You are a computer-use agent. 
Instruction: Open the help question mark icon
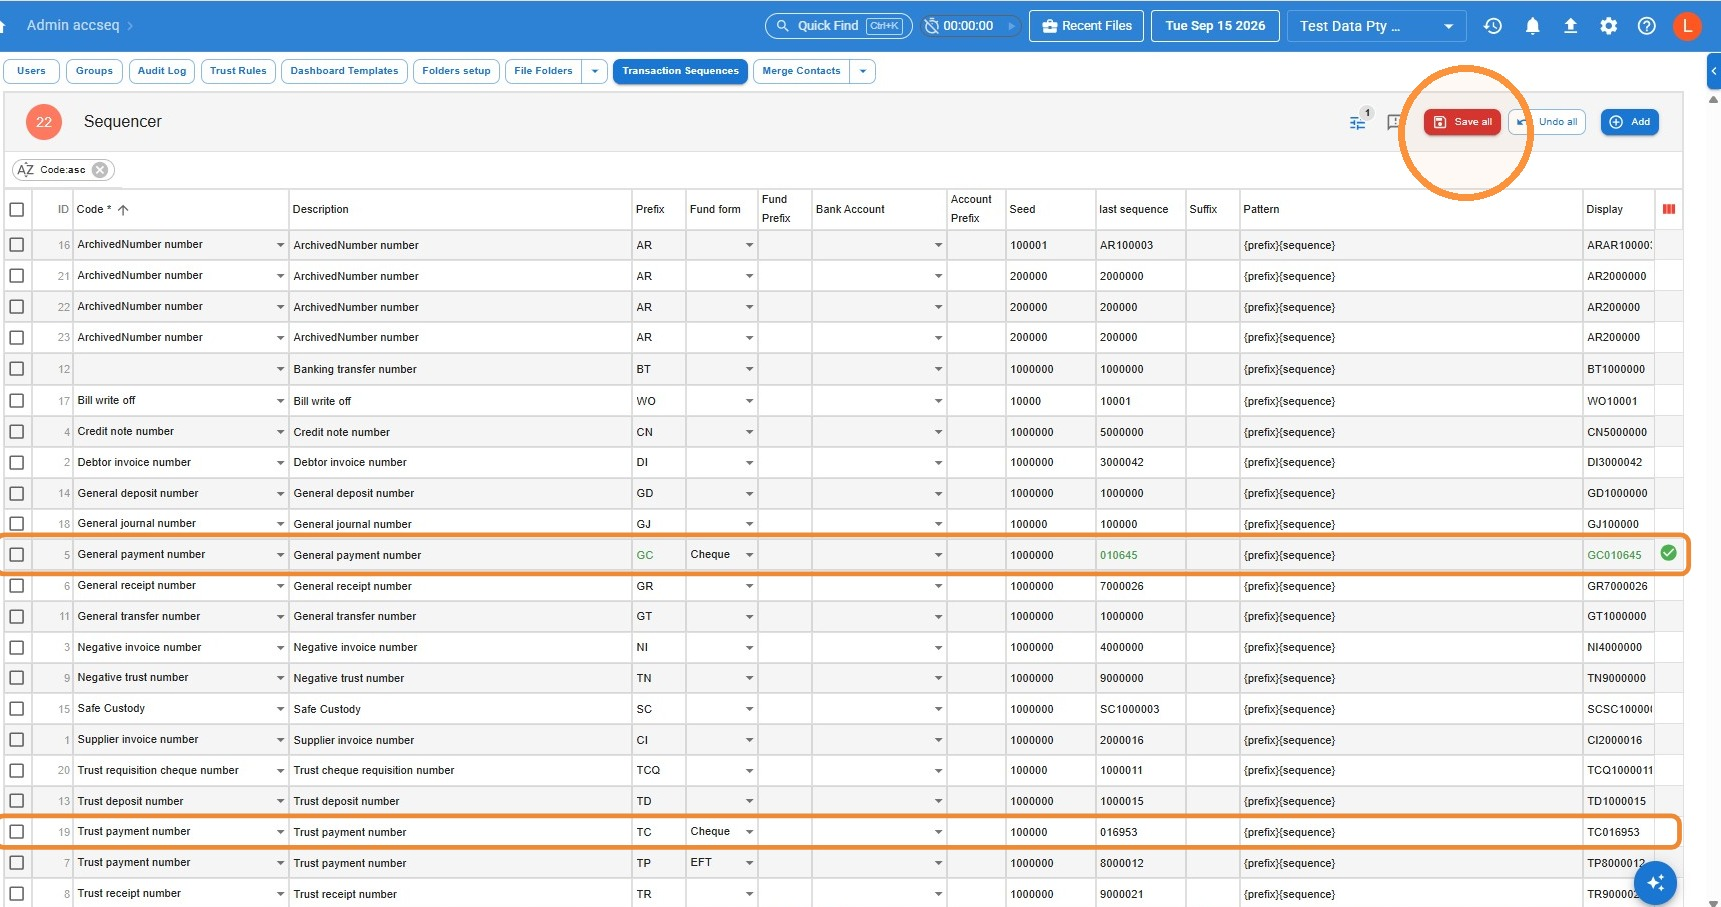point(1647,26)
